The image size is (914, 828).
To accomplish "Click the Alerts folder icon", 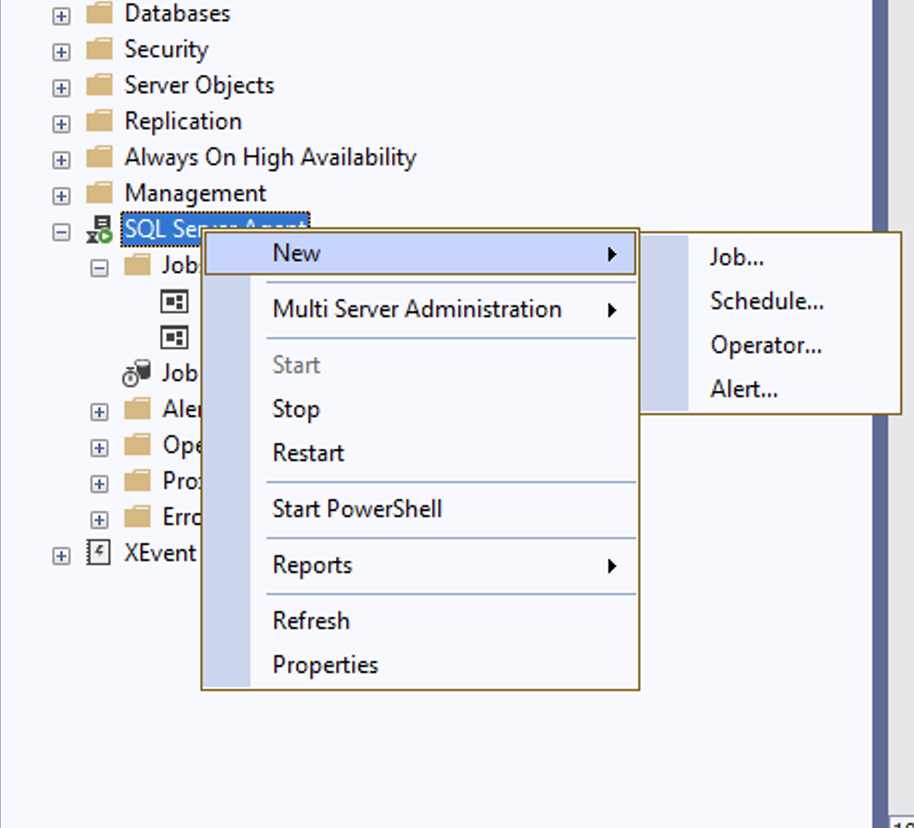I will coord(138,409).
